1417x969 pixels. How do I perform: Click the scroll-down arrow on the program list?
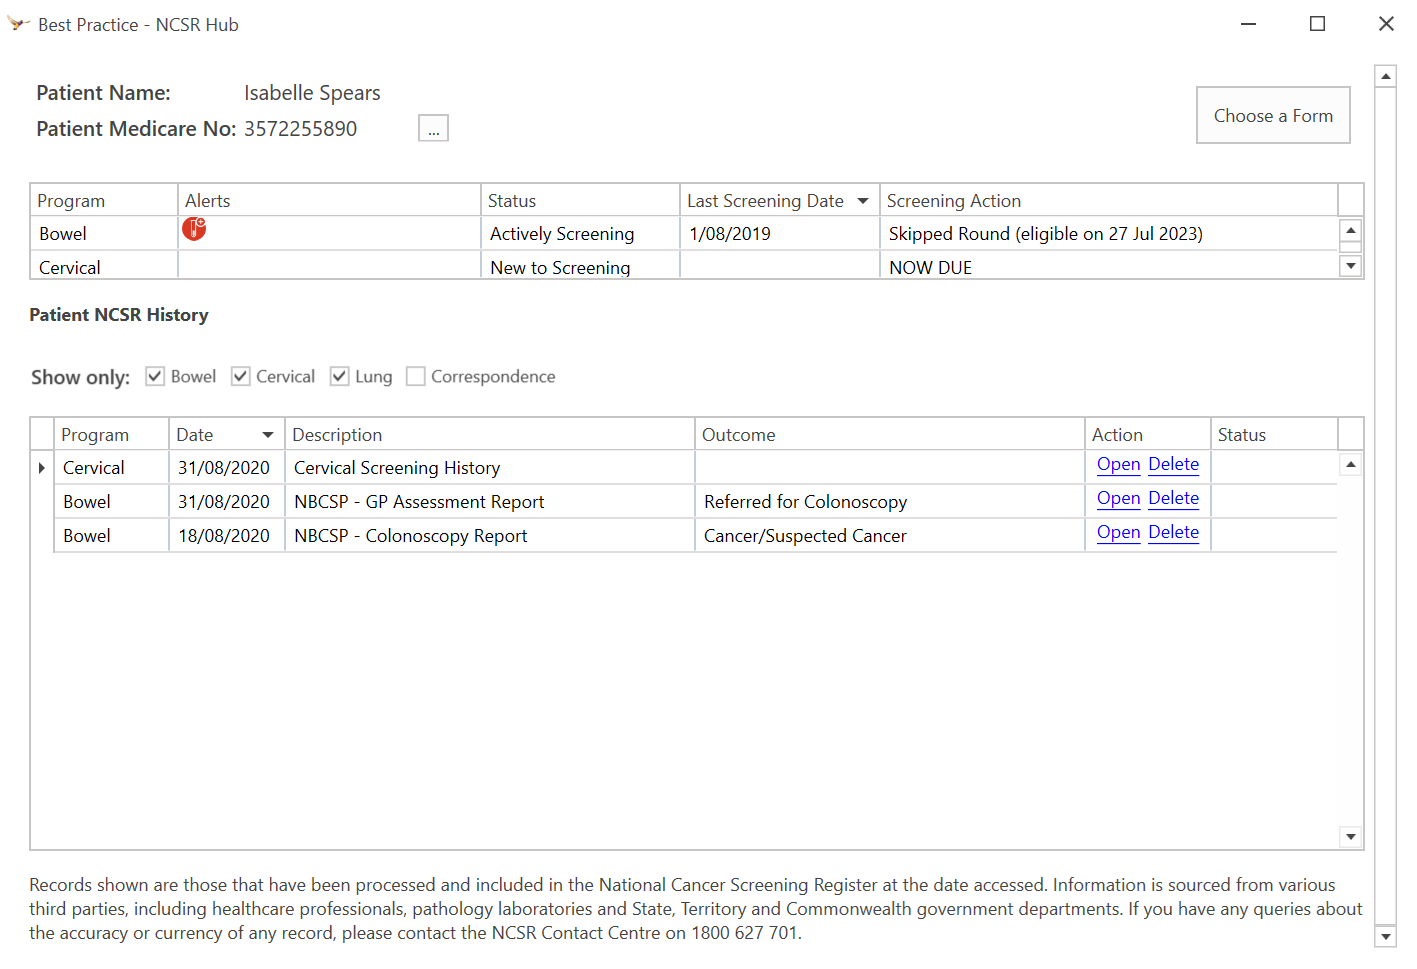[1350, 266]
